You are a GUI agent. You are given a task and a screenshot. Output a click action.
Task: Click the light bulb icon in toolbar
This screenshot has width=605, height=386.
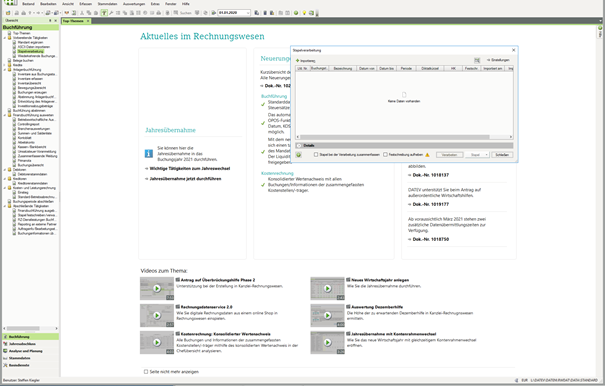click(x=304, y=13)
